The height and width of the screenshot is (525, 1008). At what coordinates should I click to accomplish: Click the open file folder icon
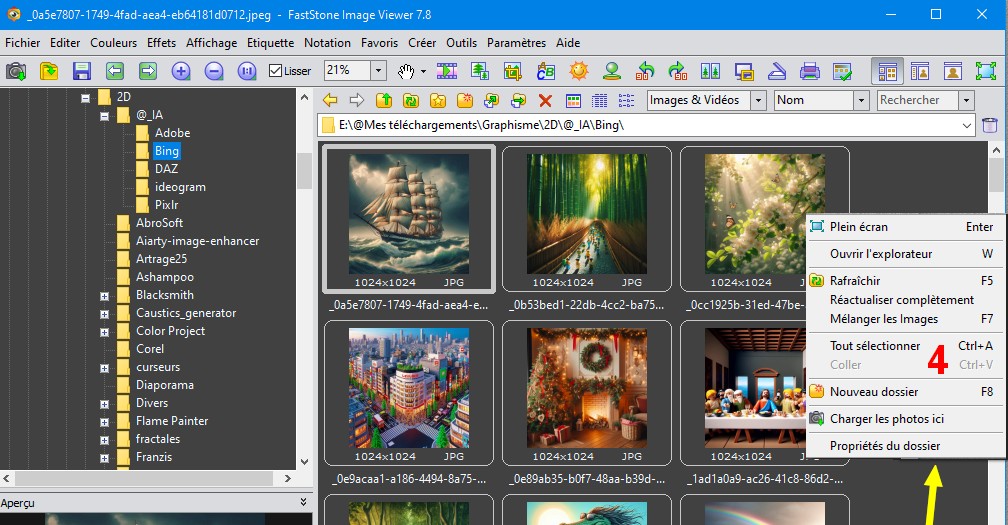pos(49,71)
